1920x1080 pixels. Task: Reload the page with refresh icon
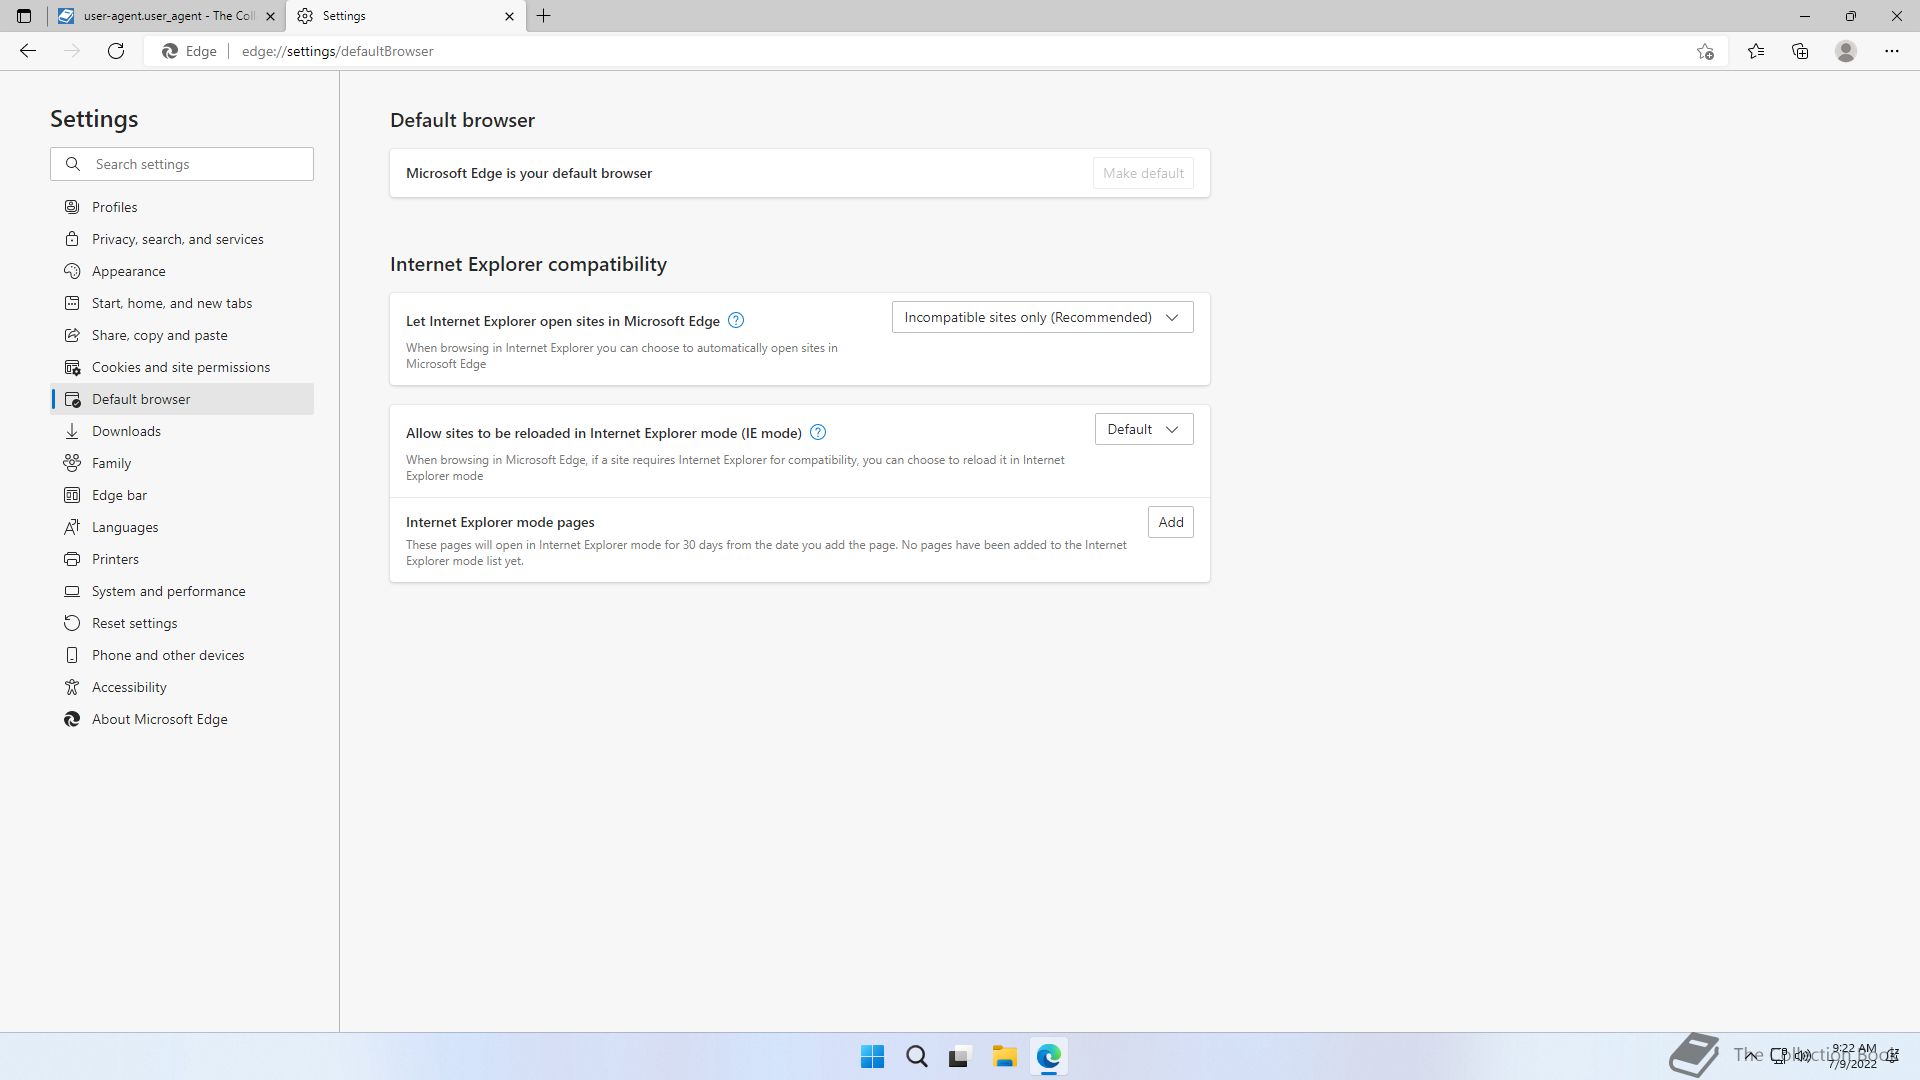[116, 51]
